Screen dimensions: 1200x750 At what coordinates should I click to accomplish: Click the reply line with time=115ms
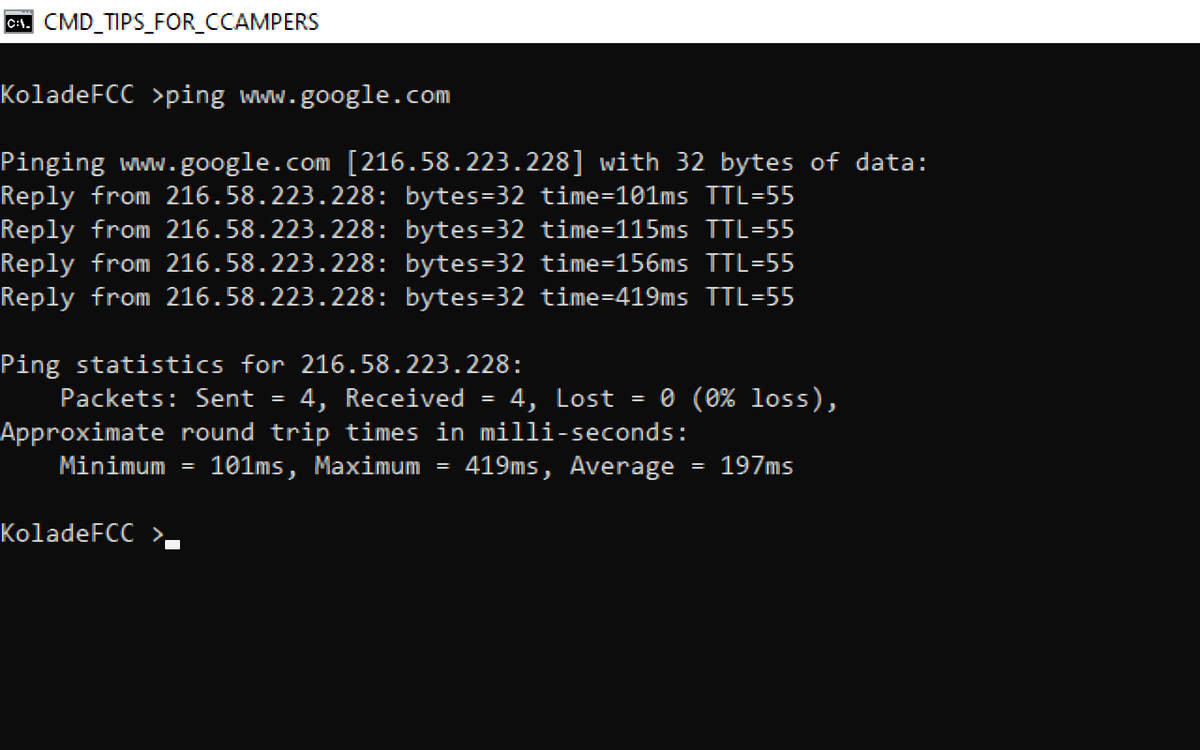[x=397, y=230]
